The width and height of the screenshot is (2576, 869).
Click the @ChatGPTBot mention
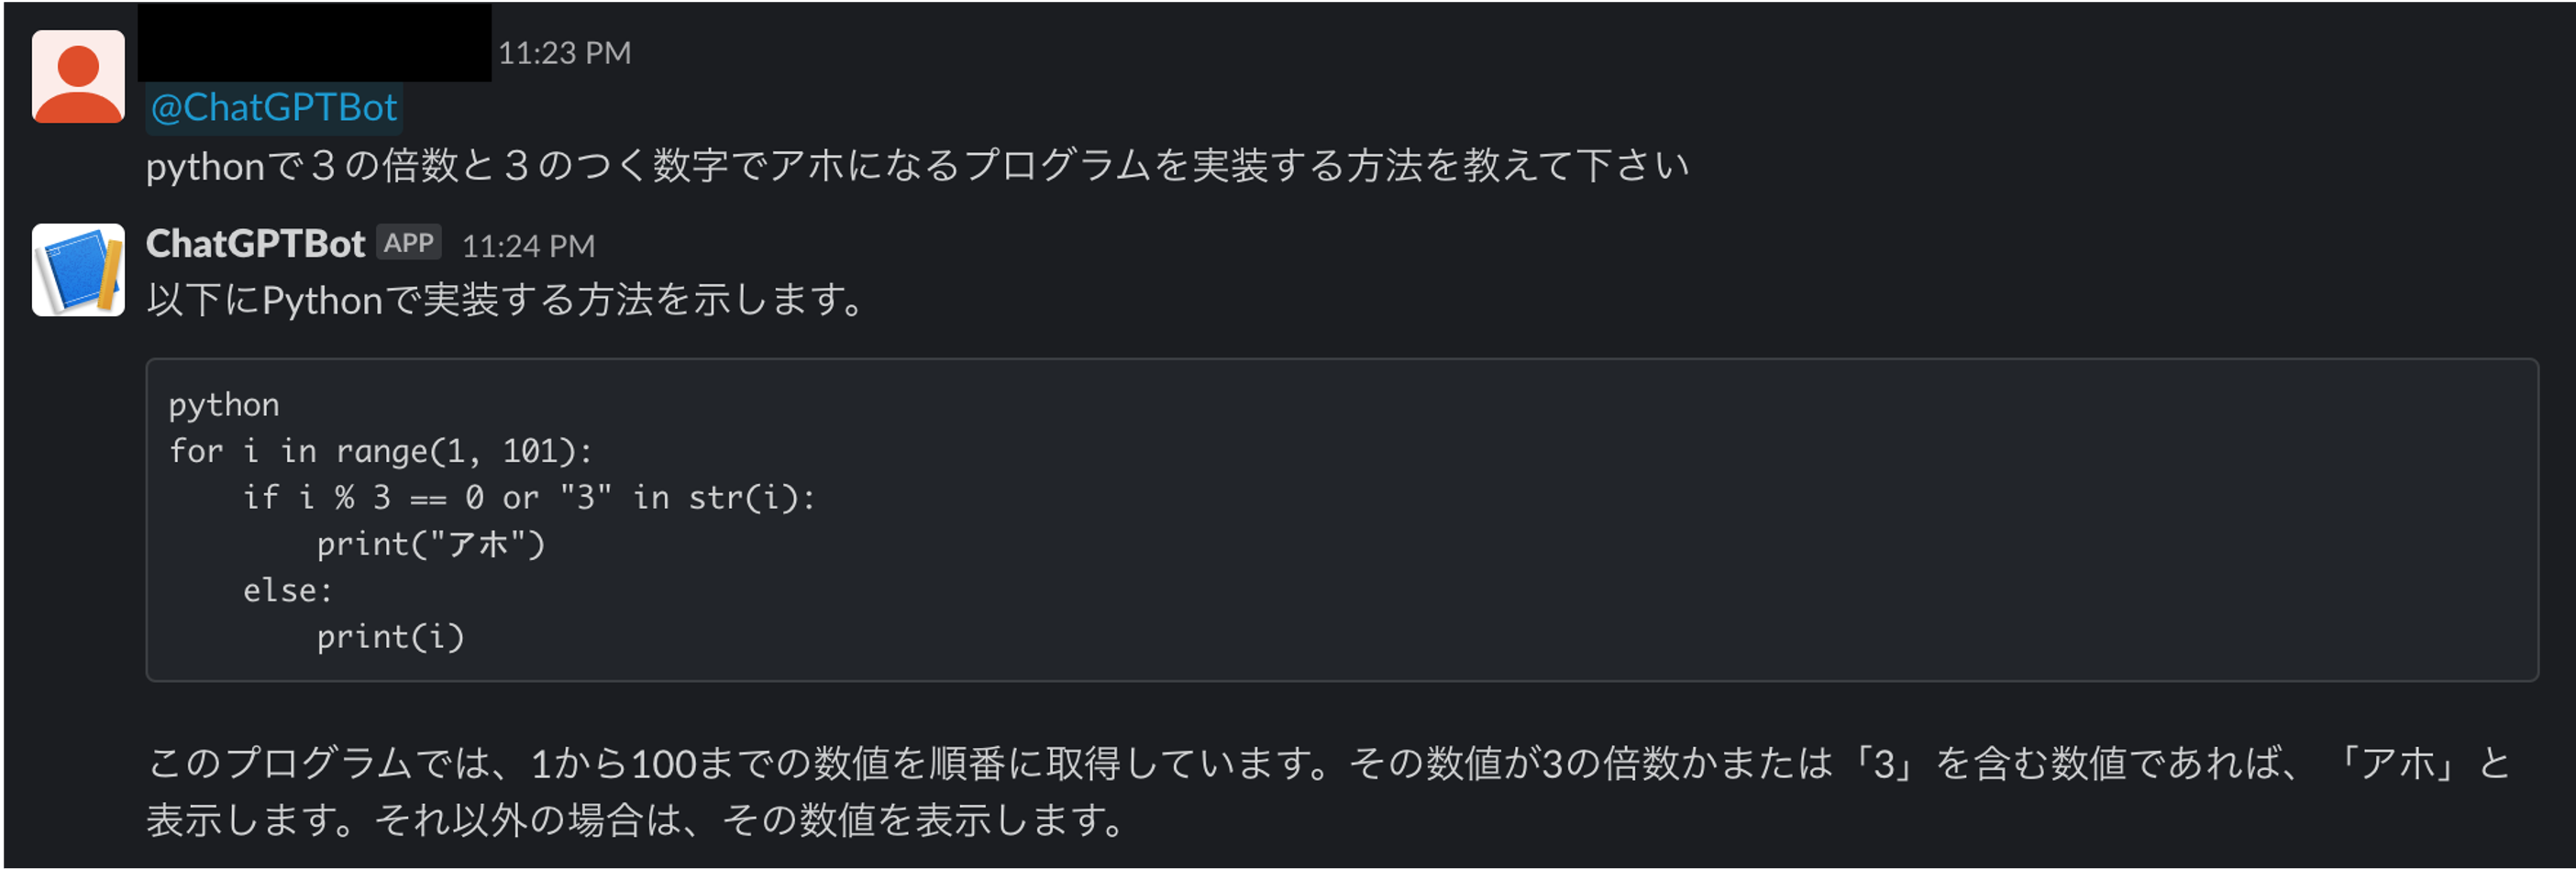pyautogui.click(x=273, y=106)
